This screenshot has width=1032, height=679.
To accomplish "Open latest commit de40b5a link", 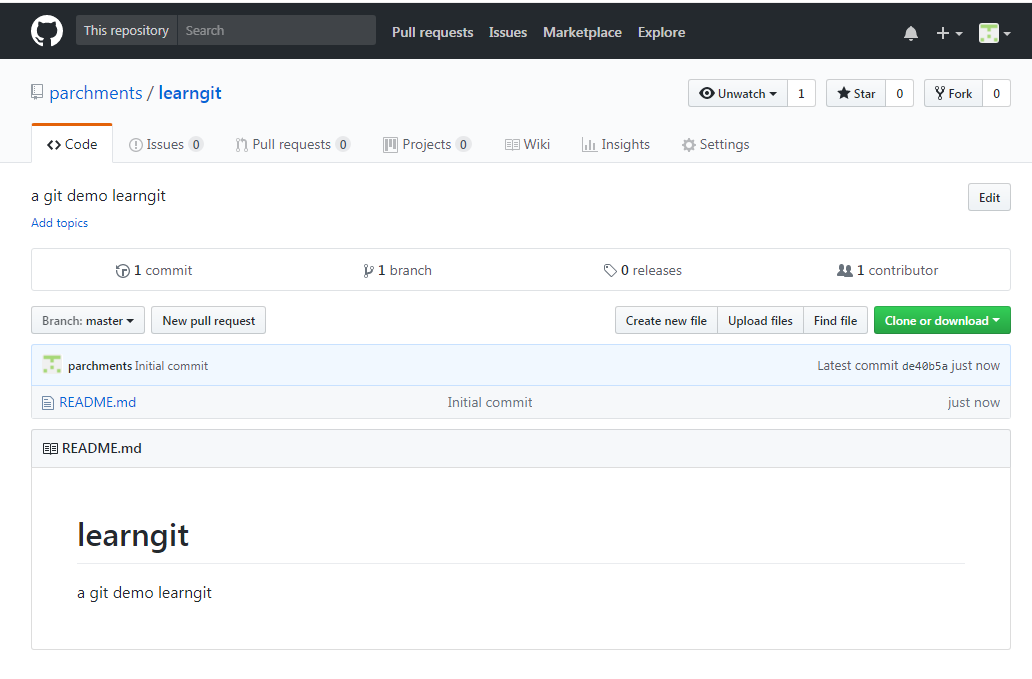I will pyautogui.click(x=925, y=366).
